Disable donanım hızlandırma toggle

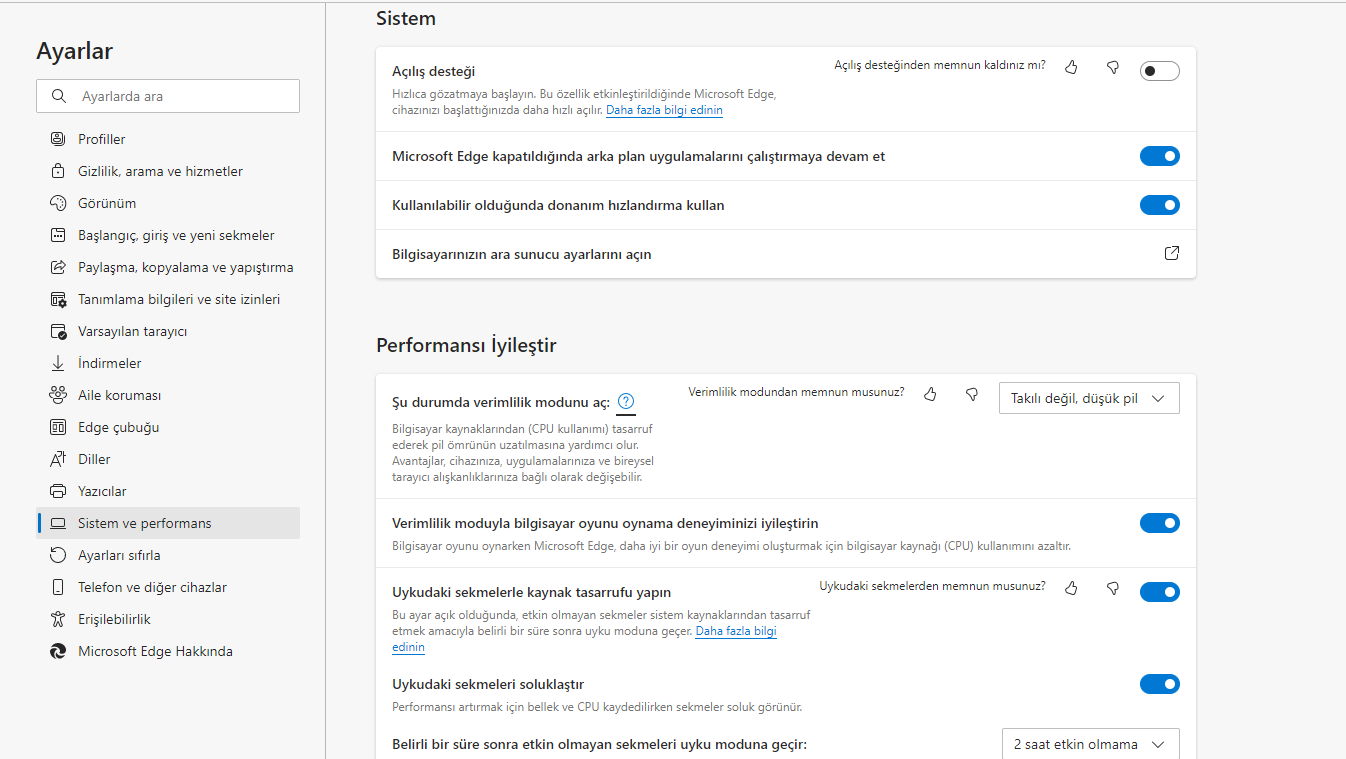point(1160,205)
